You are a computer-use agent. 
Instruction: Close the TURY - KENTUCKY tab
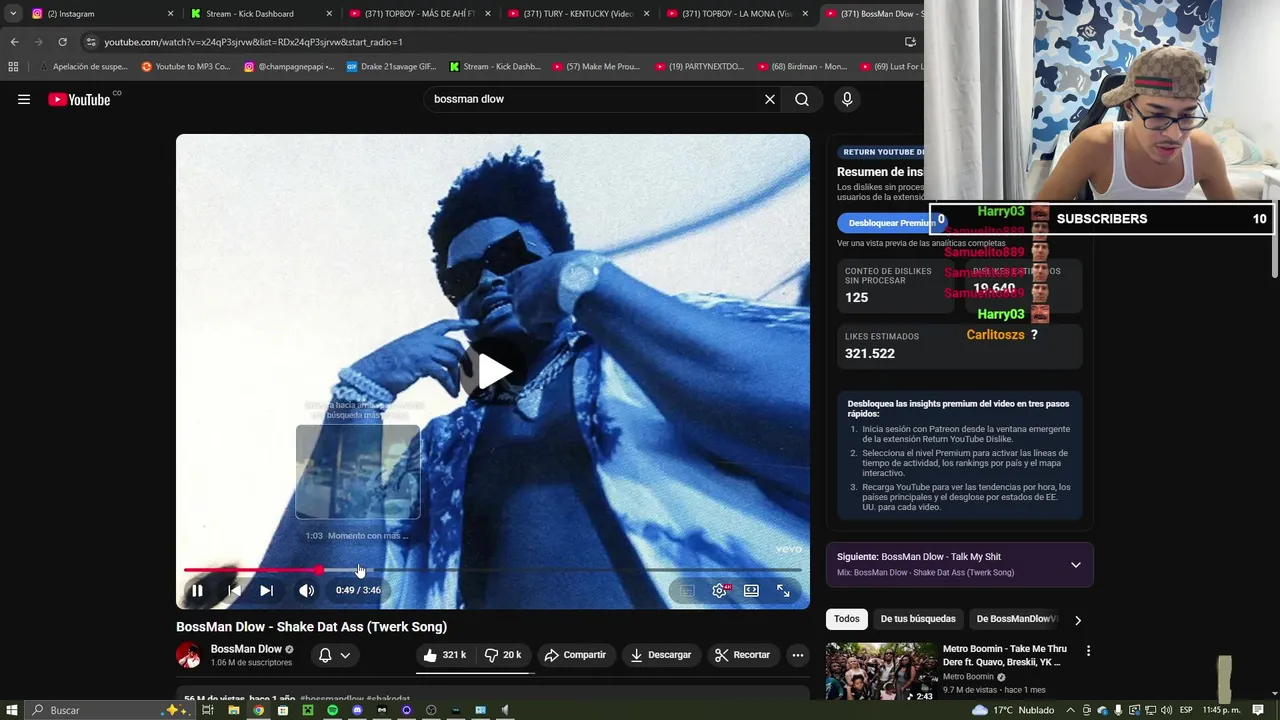click(647, 14)
